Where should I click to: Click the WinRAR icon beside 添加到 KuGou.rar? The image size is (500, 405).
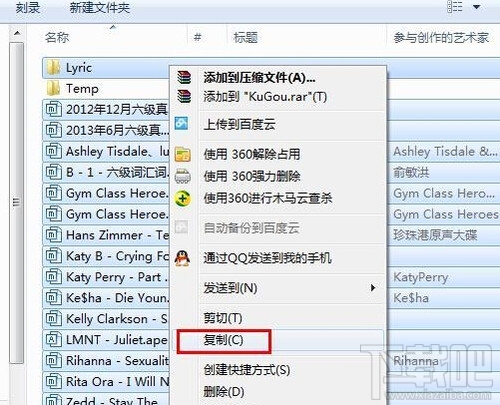(184, 96)
